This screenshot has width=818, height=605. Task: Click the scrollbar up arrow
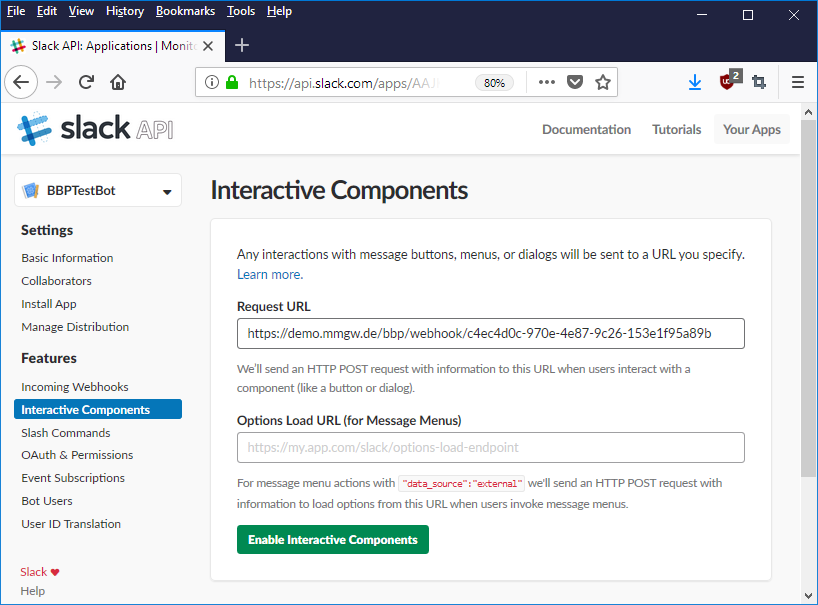coord(808,112)
